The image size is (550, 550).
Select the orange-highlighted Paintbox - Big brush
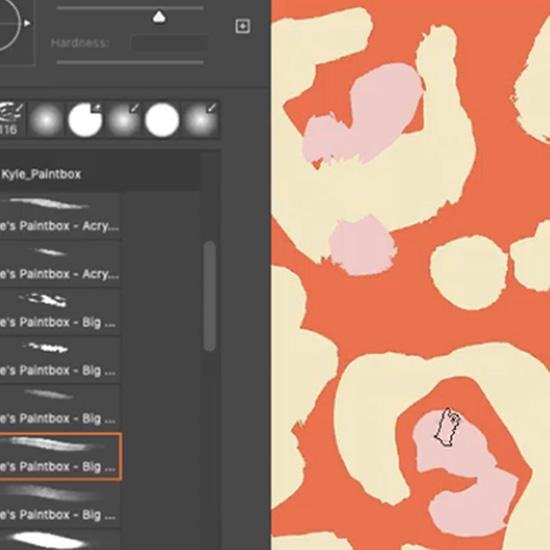(x=60, y=456)
